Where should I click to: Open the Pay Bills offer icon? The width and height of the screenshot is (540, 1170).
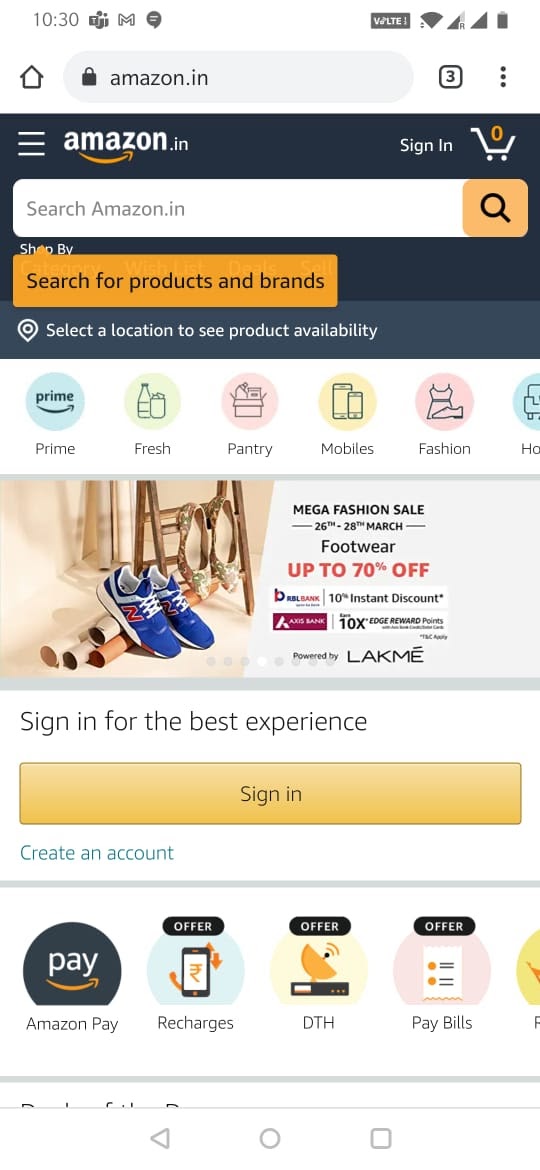[x=442, y=964]
